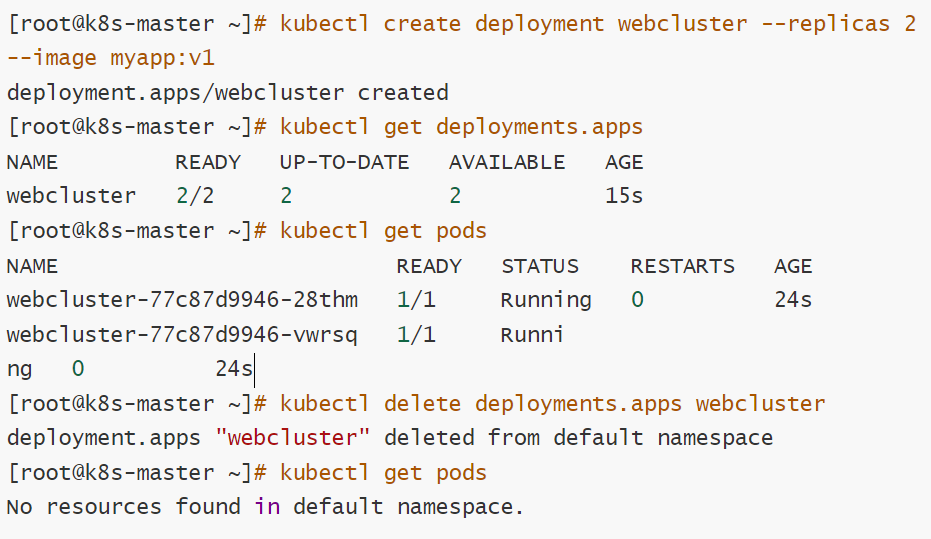Click 'No resources found' output line
This screenshot has height=539, width=931.
[x=265, y=507]
